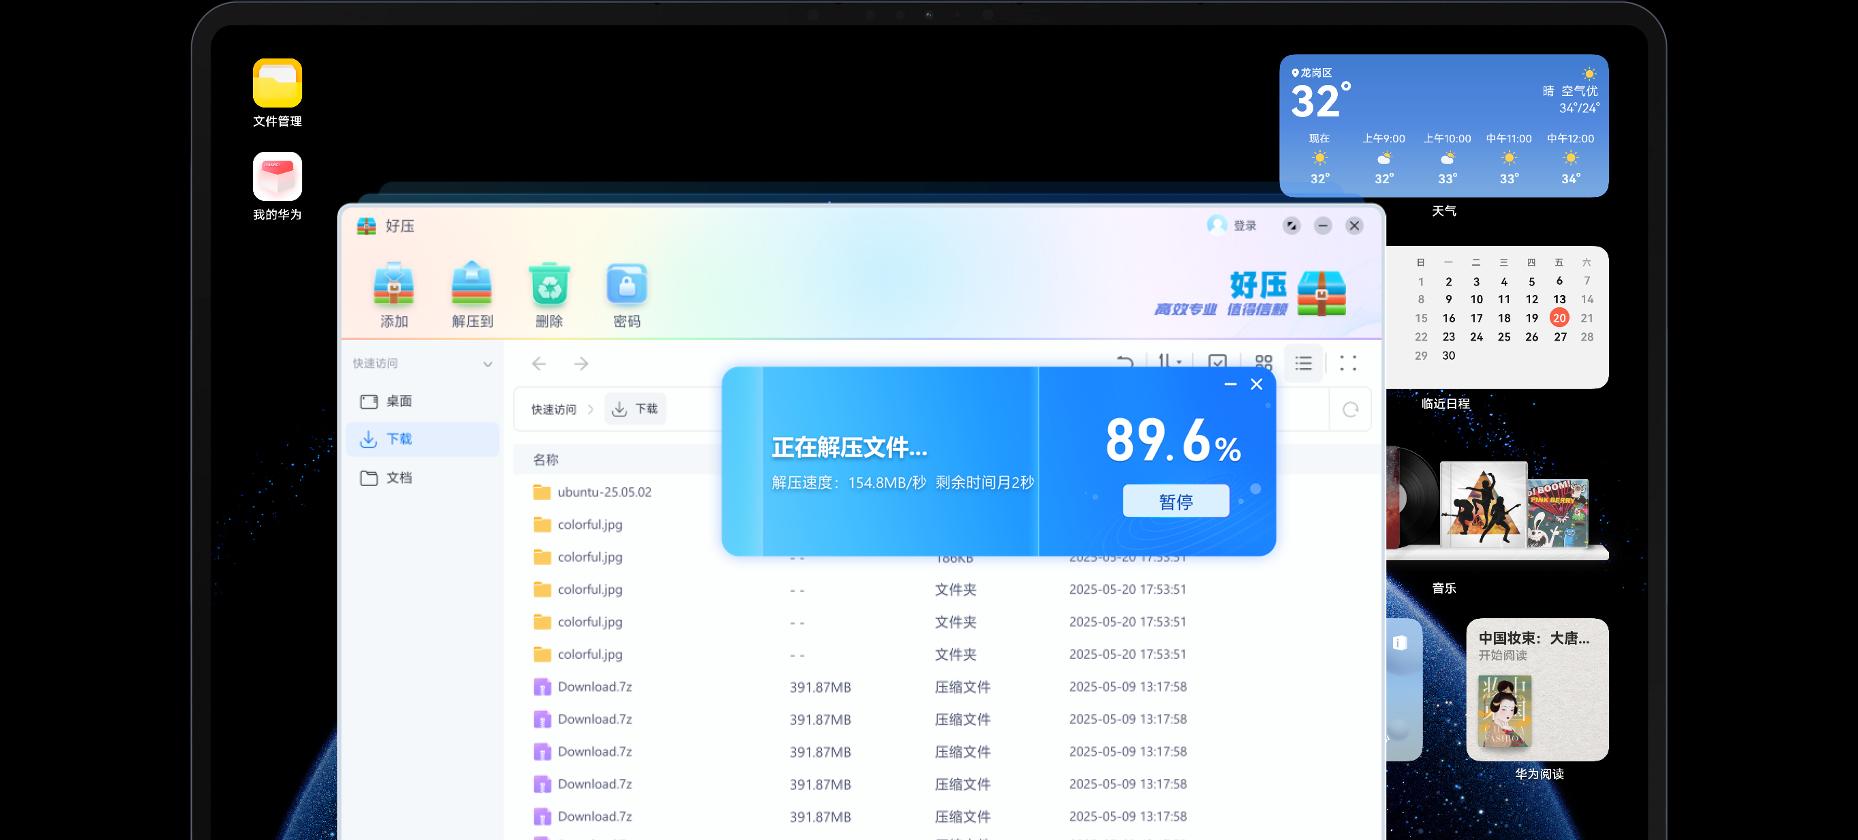Click the 89.6% progress readout

click(x=1173, y=440)
